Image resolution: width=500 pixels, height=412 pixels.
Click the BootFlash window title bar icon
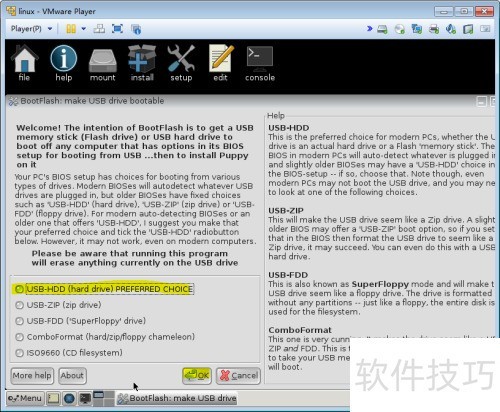(x=13, y=101)
